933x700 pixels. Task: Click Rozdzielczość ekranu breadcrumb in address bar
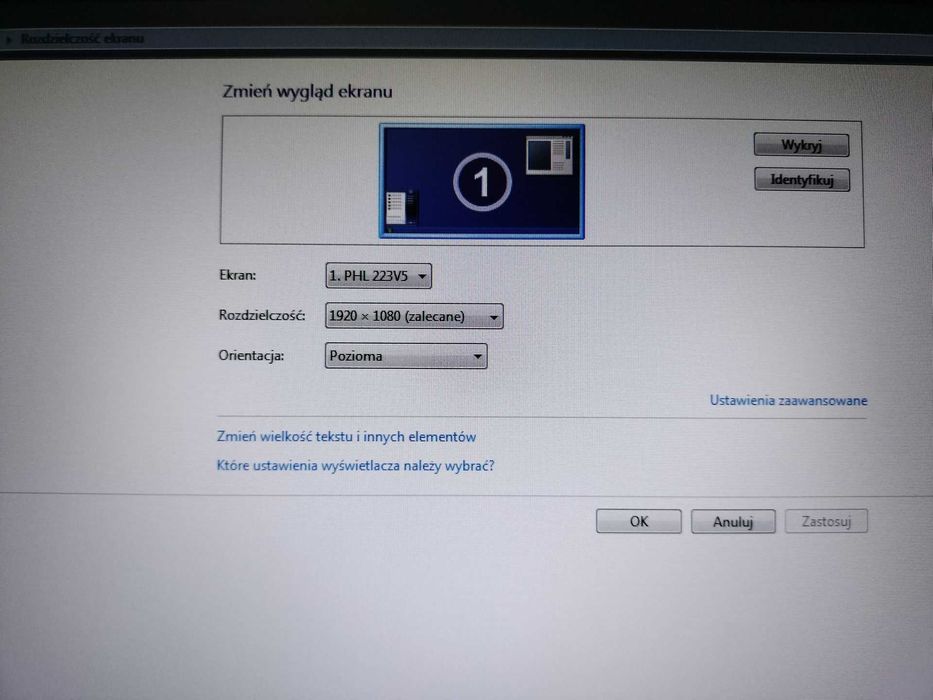(x=82, y=39)
